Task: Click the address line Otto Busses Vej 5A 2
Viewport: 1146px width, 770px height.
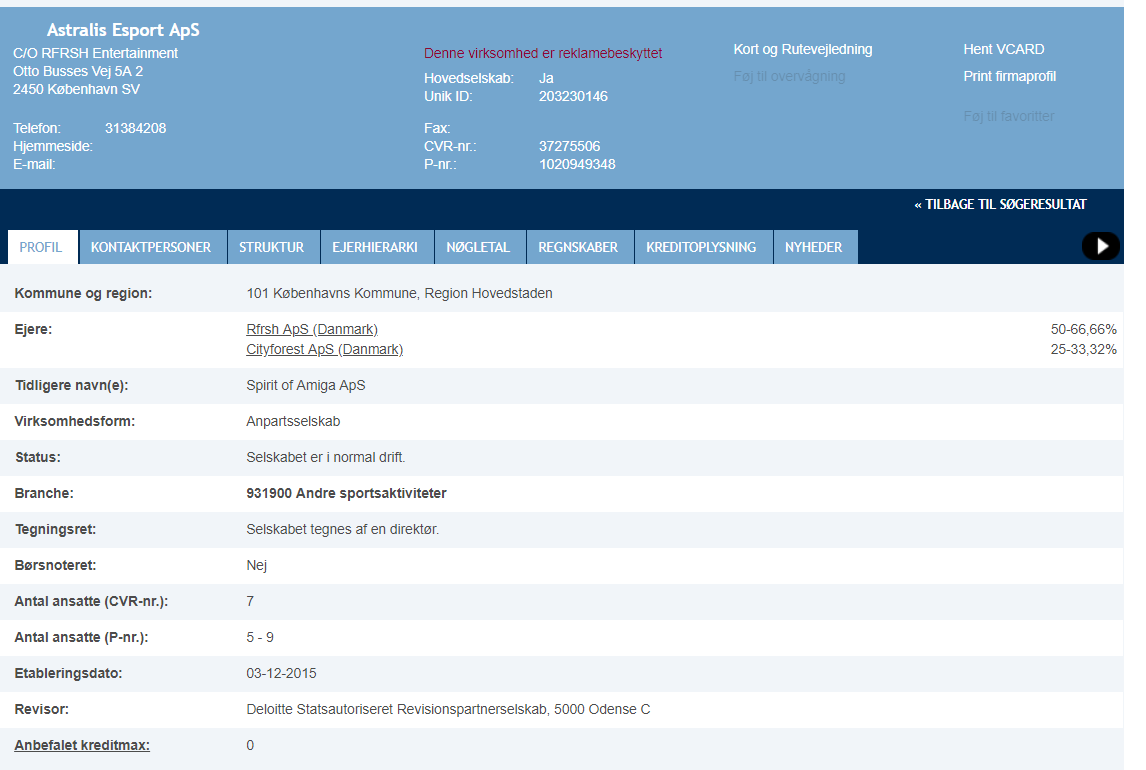Action: 78,71
